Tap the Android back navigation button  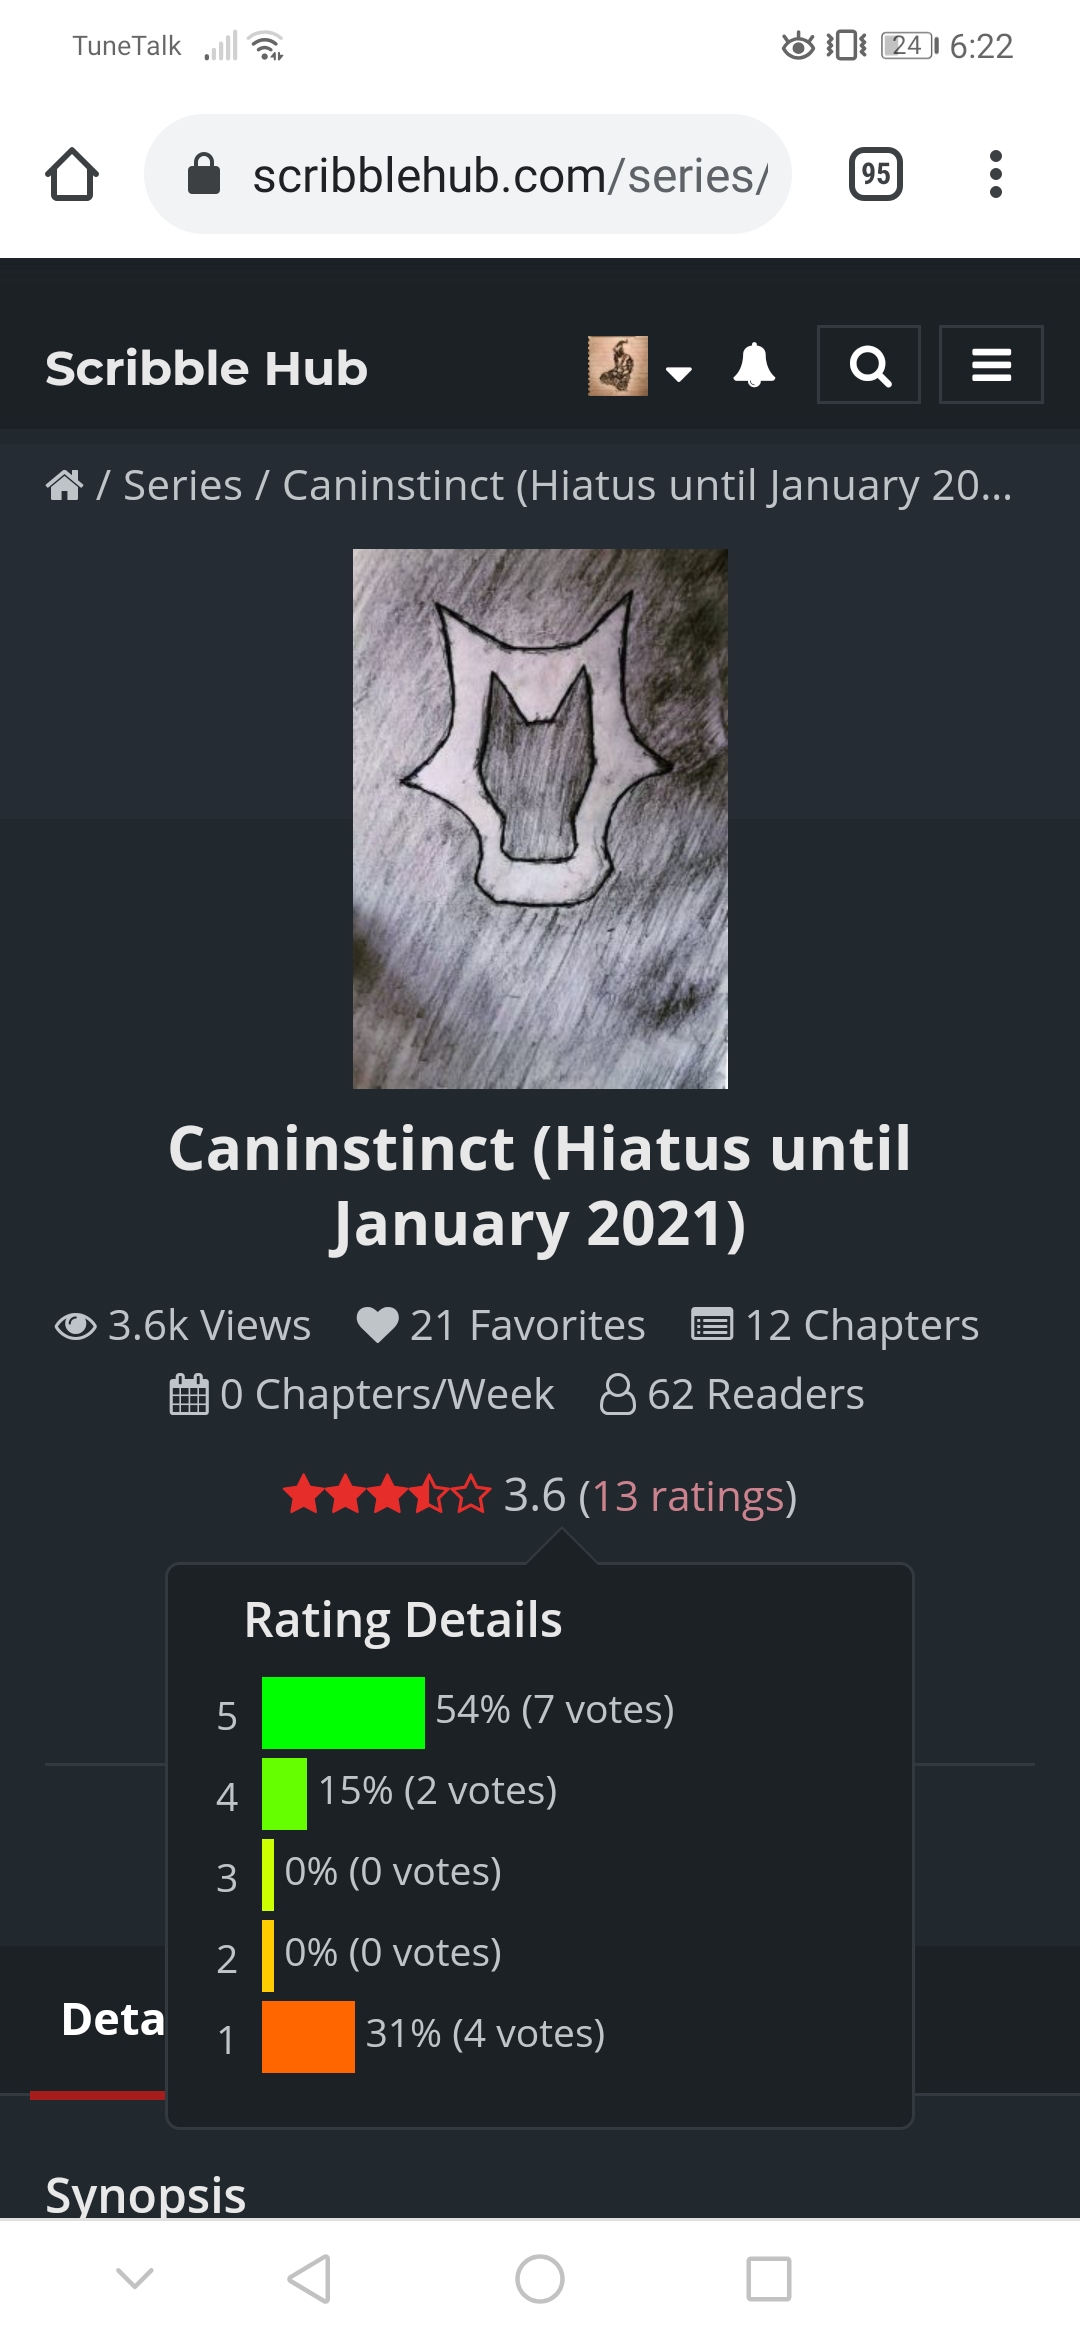pos(309,2279)
